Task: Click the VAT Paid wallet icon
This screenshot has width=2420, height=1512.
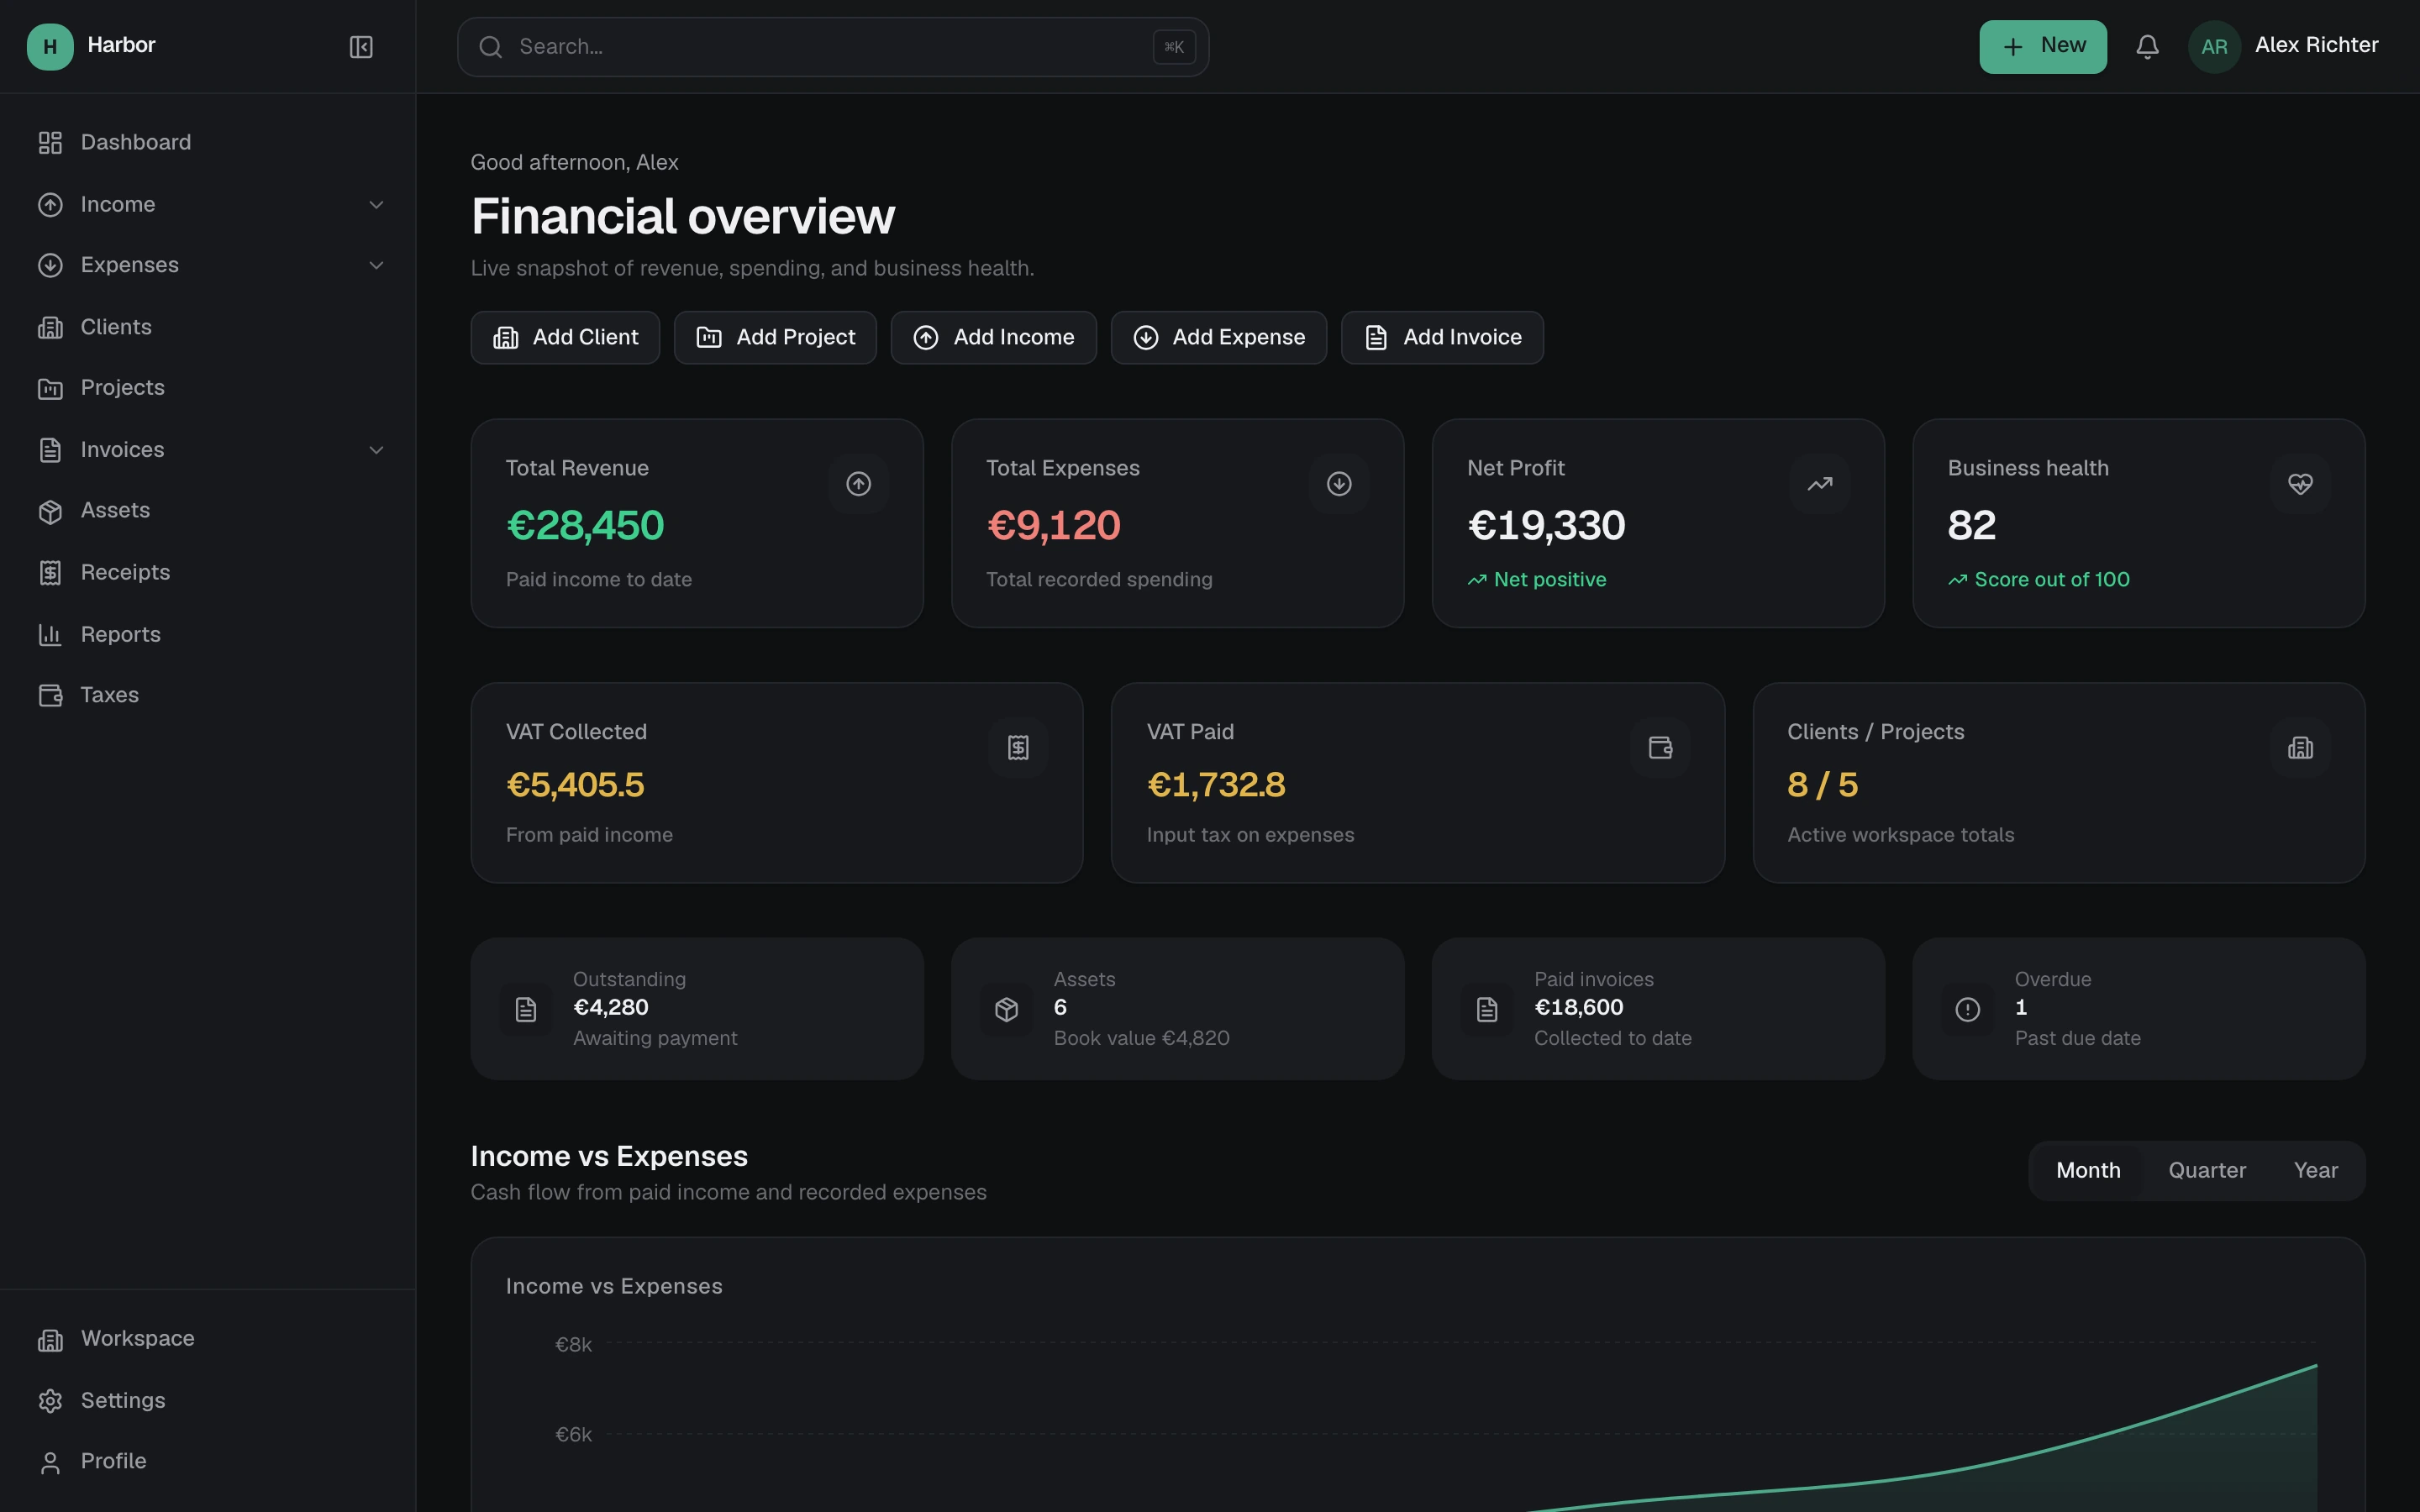Action: [1660, 748]
